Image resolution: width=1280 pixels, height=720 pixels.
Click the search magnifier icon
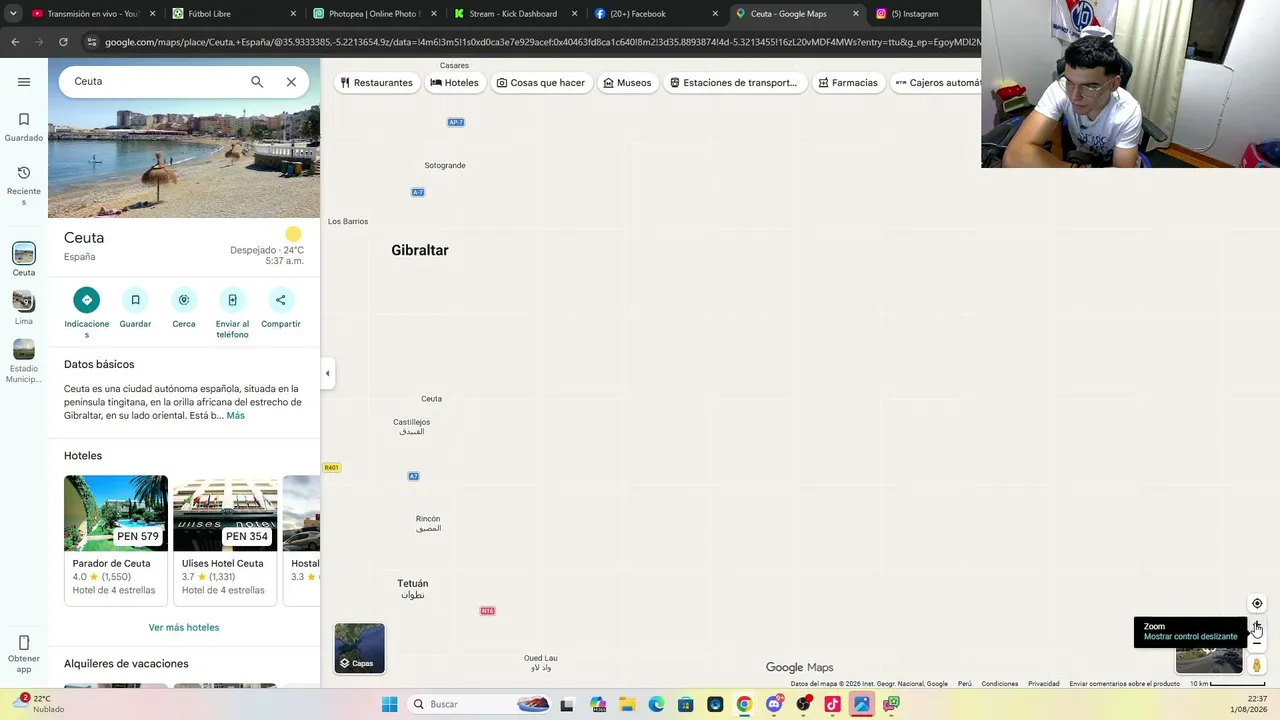click(257, 82)
